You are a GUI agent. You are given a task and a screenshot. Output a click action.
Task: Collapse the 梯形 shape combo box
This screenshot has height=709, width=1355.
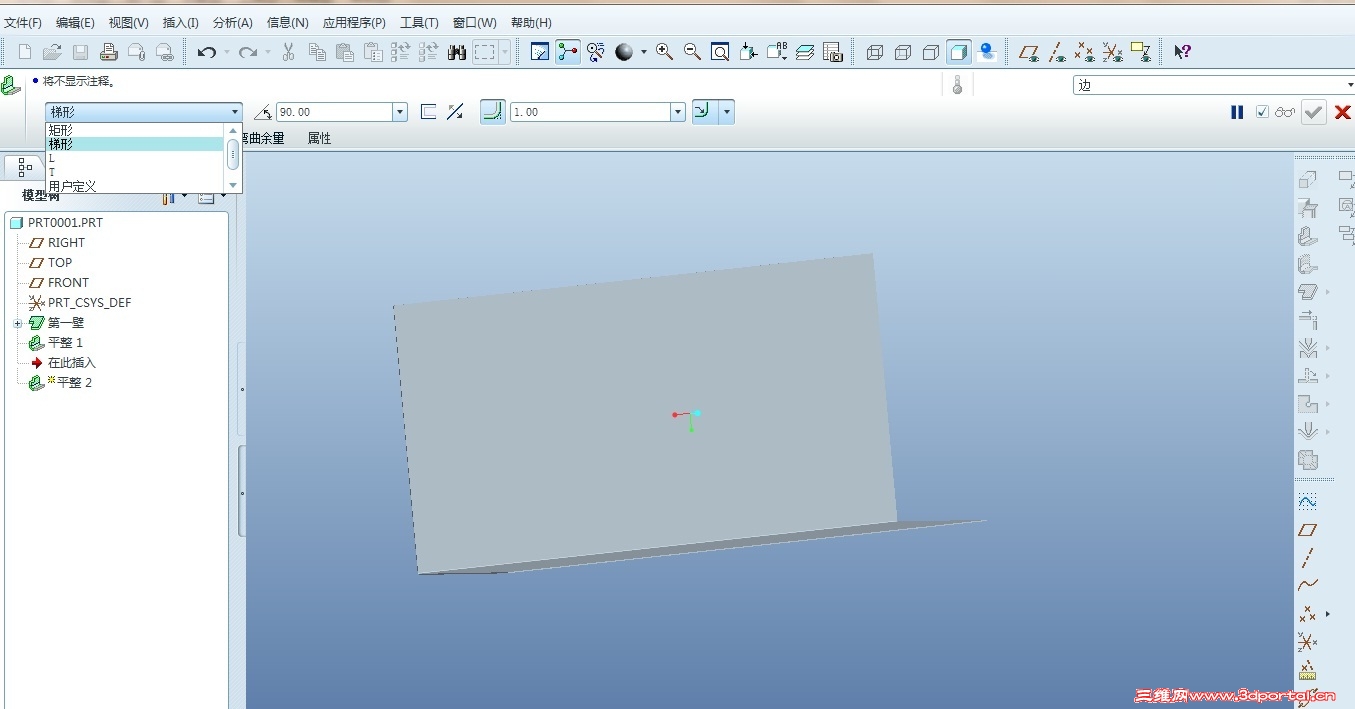click(x=236, y=112)
